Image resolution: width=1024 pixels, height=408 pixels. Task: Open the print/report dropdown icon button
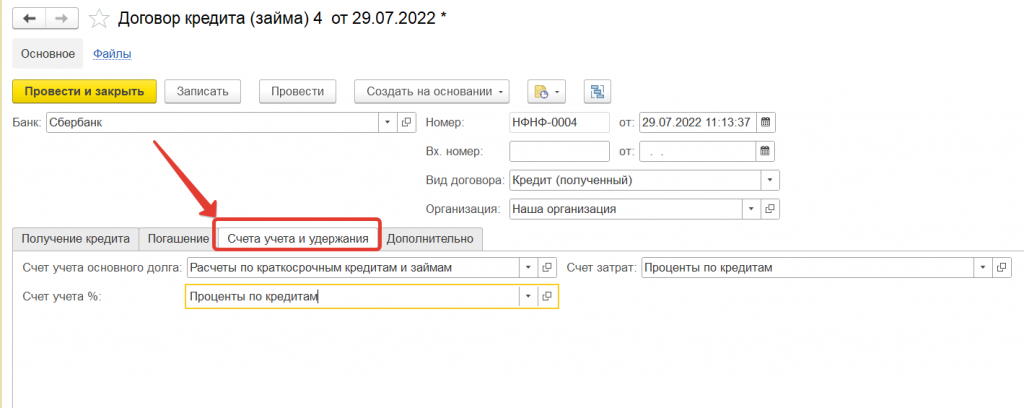click(546, 91)
